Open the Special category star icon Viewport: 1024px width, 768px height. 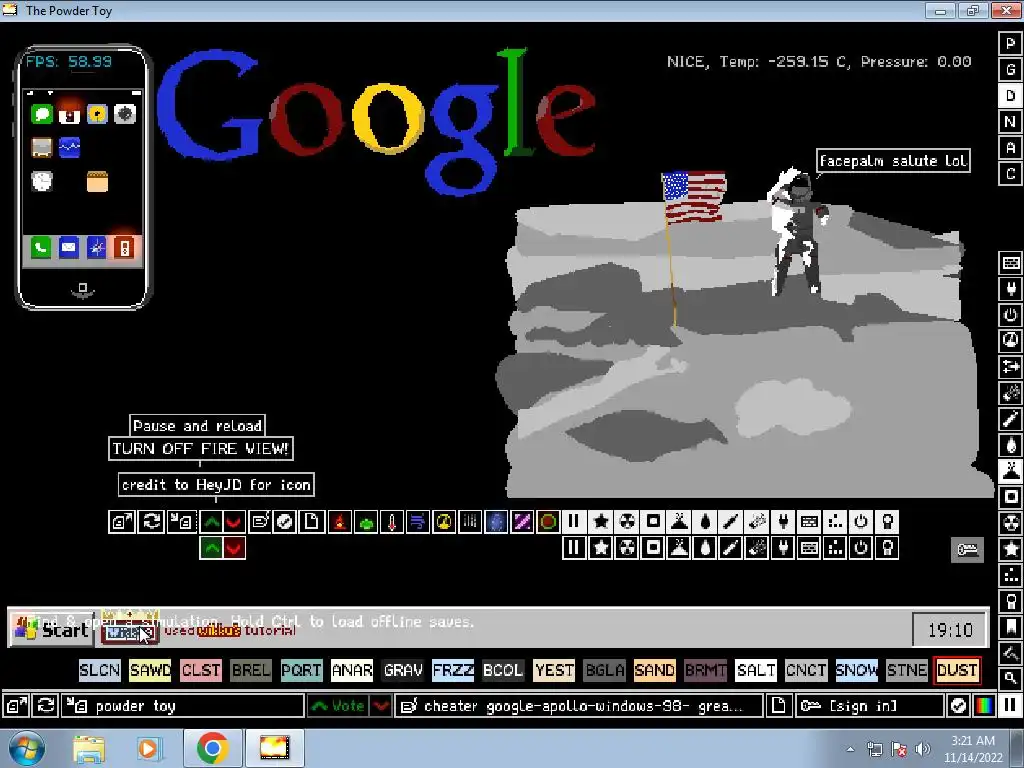[x=1010, y=549]
